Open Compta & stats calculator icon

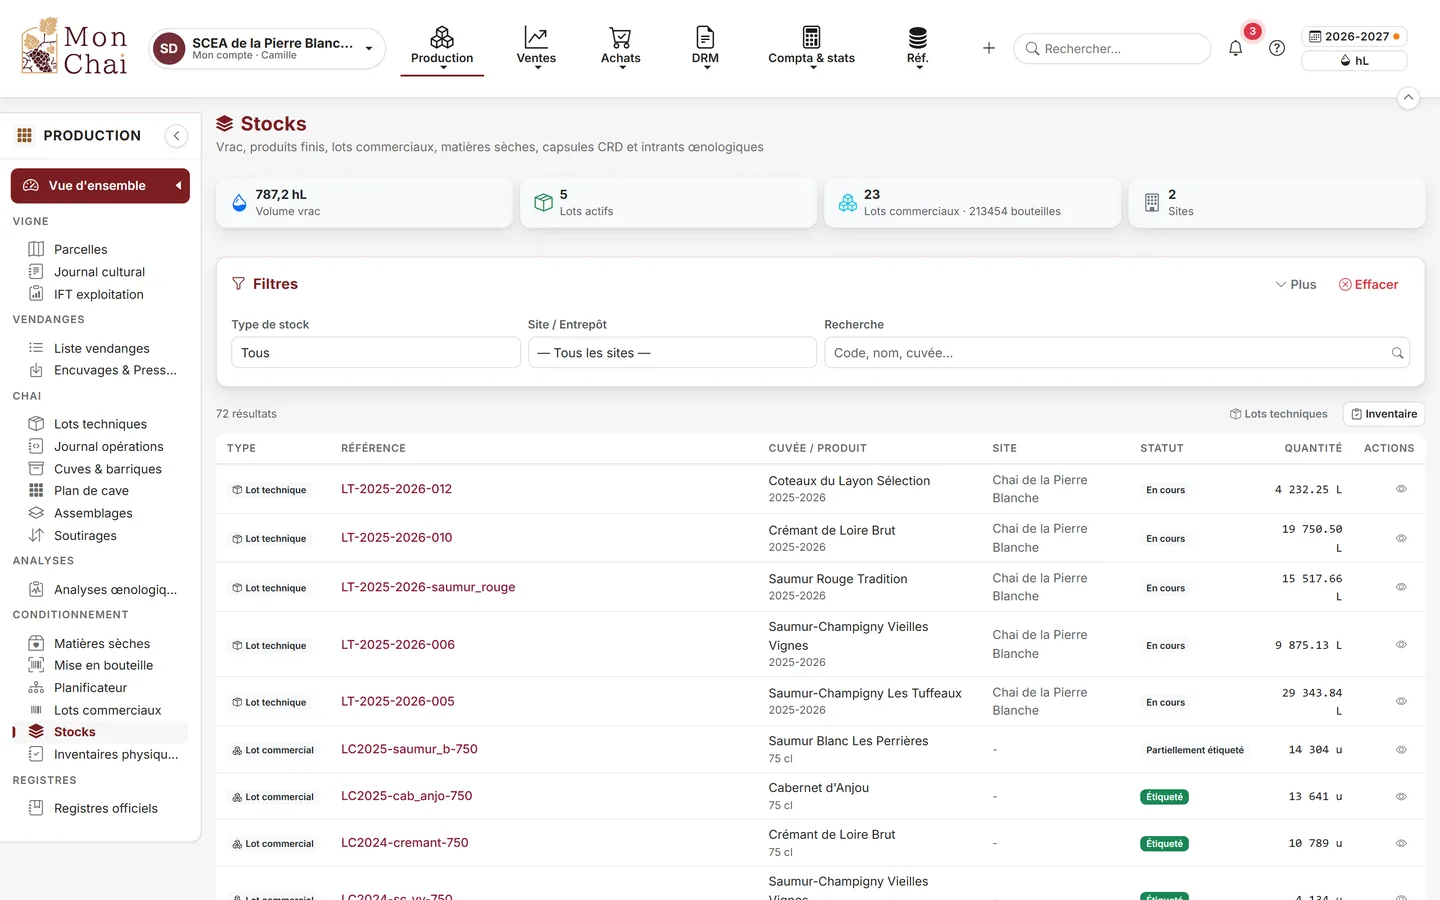coord(811,38)
